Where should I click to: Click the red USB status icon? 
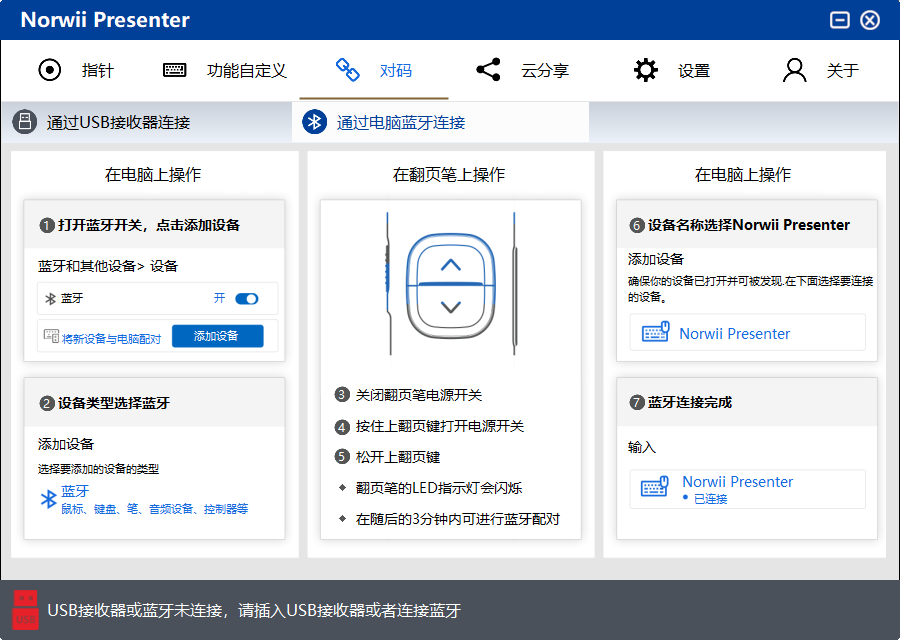26,610
